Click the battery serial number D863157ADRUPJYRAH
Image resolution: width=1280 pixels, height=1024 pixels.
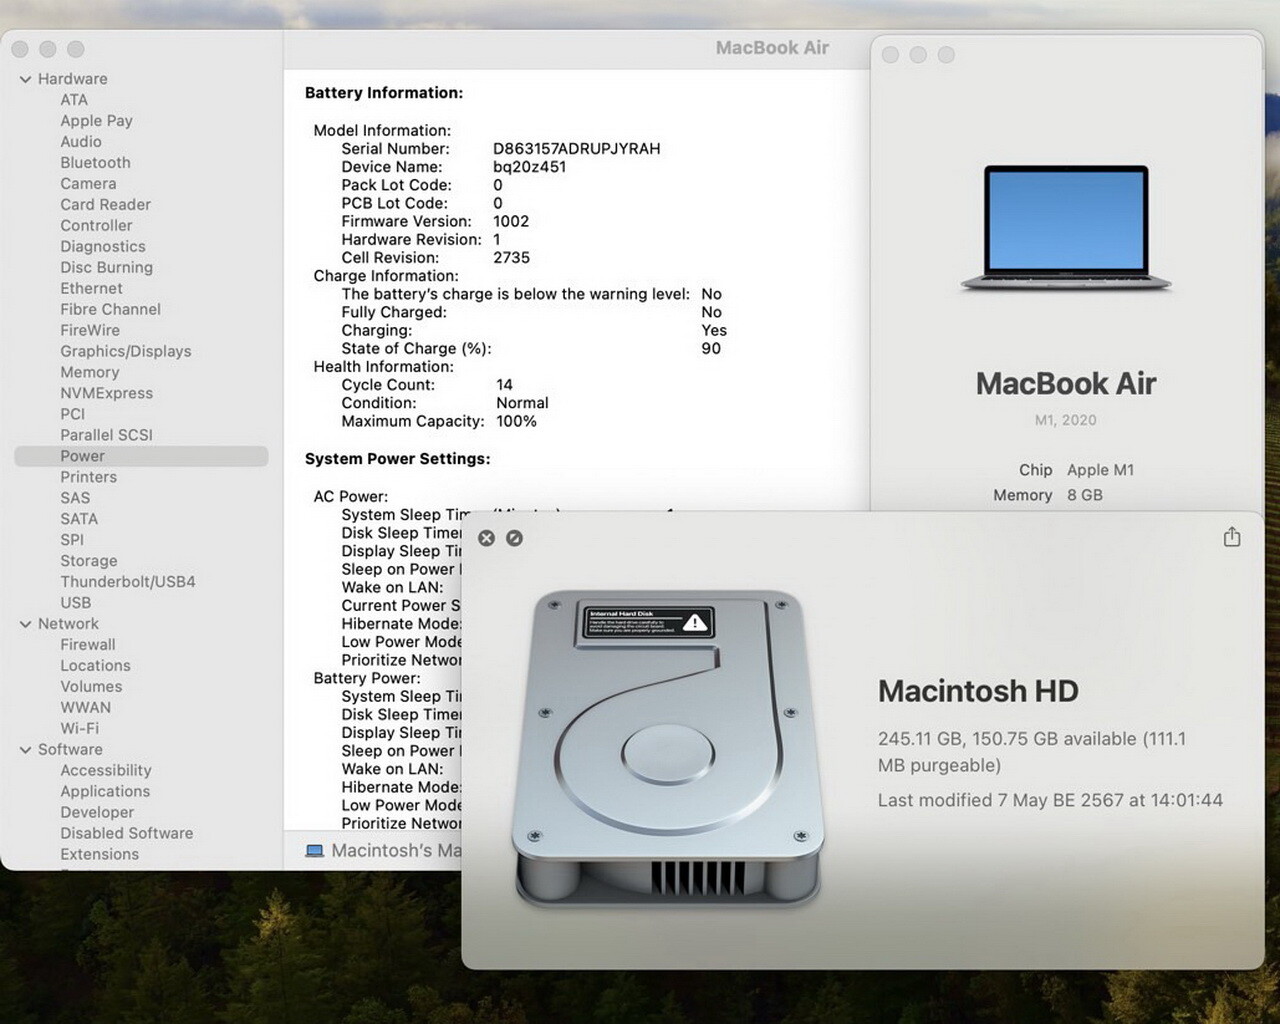tap(577, 149)
